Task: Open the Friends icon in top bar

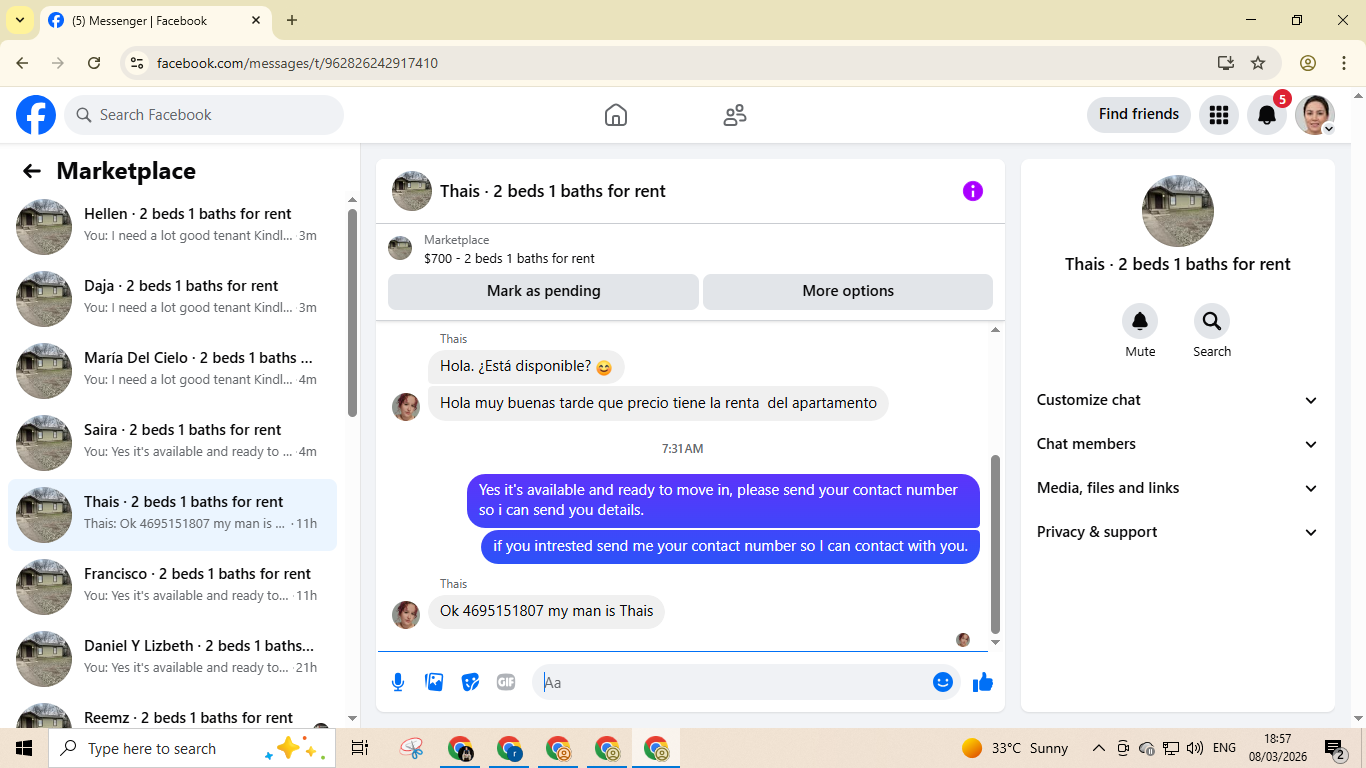Action: point(735,115)
